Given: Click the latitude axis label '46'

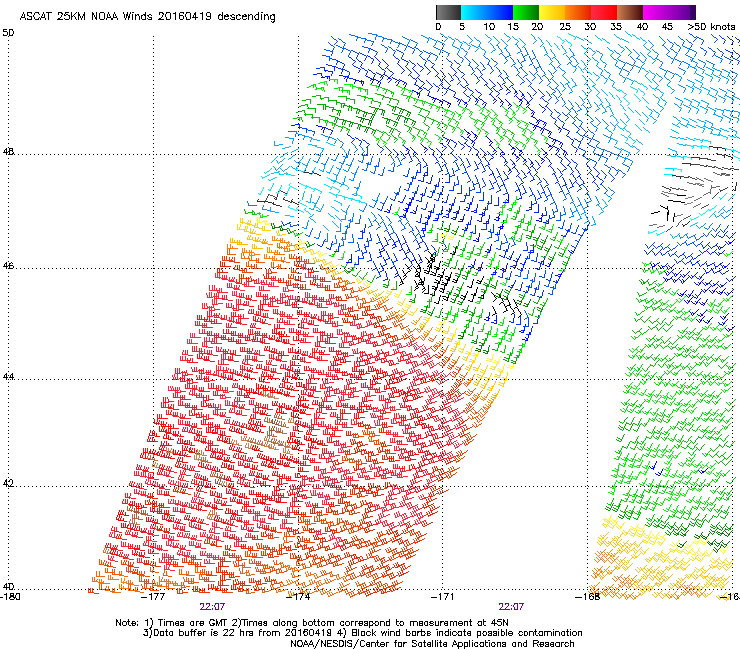Looking at the screenshot, I should 8,266.
